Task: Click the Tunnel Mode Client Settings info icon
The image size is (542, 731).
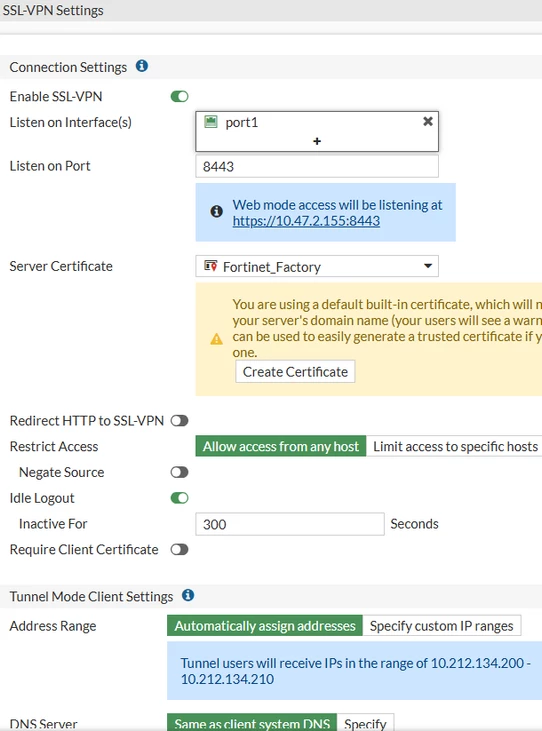Action: (x=188, y=595)
